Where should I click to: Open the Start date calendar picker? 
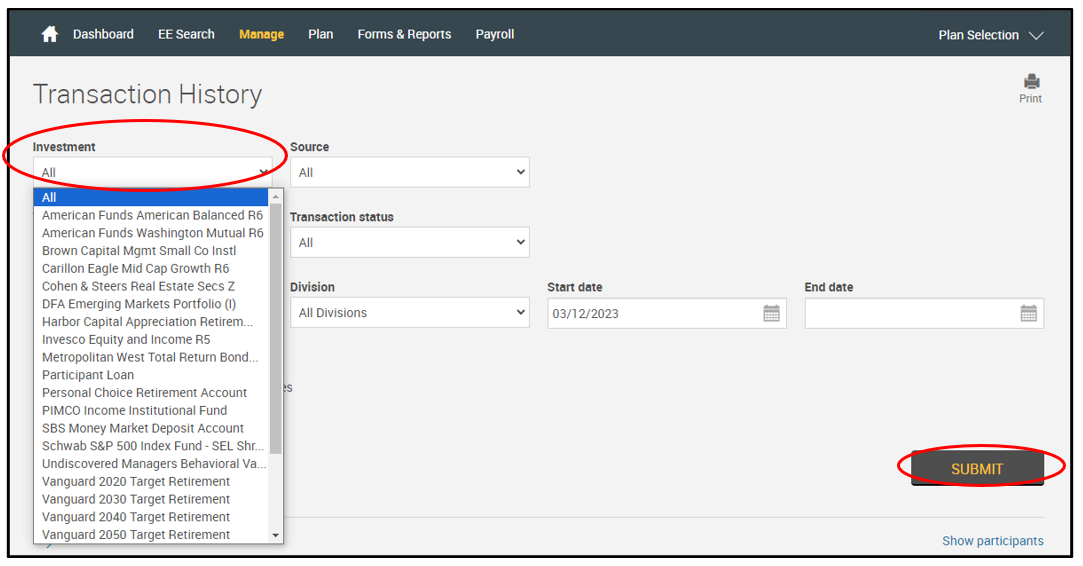pos(771,313)
